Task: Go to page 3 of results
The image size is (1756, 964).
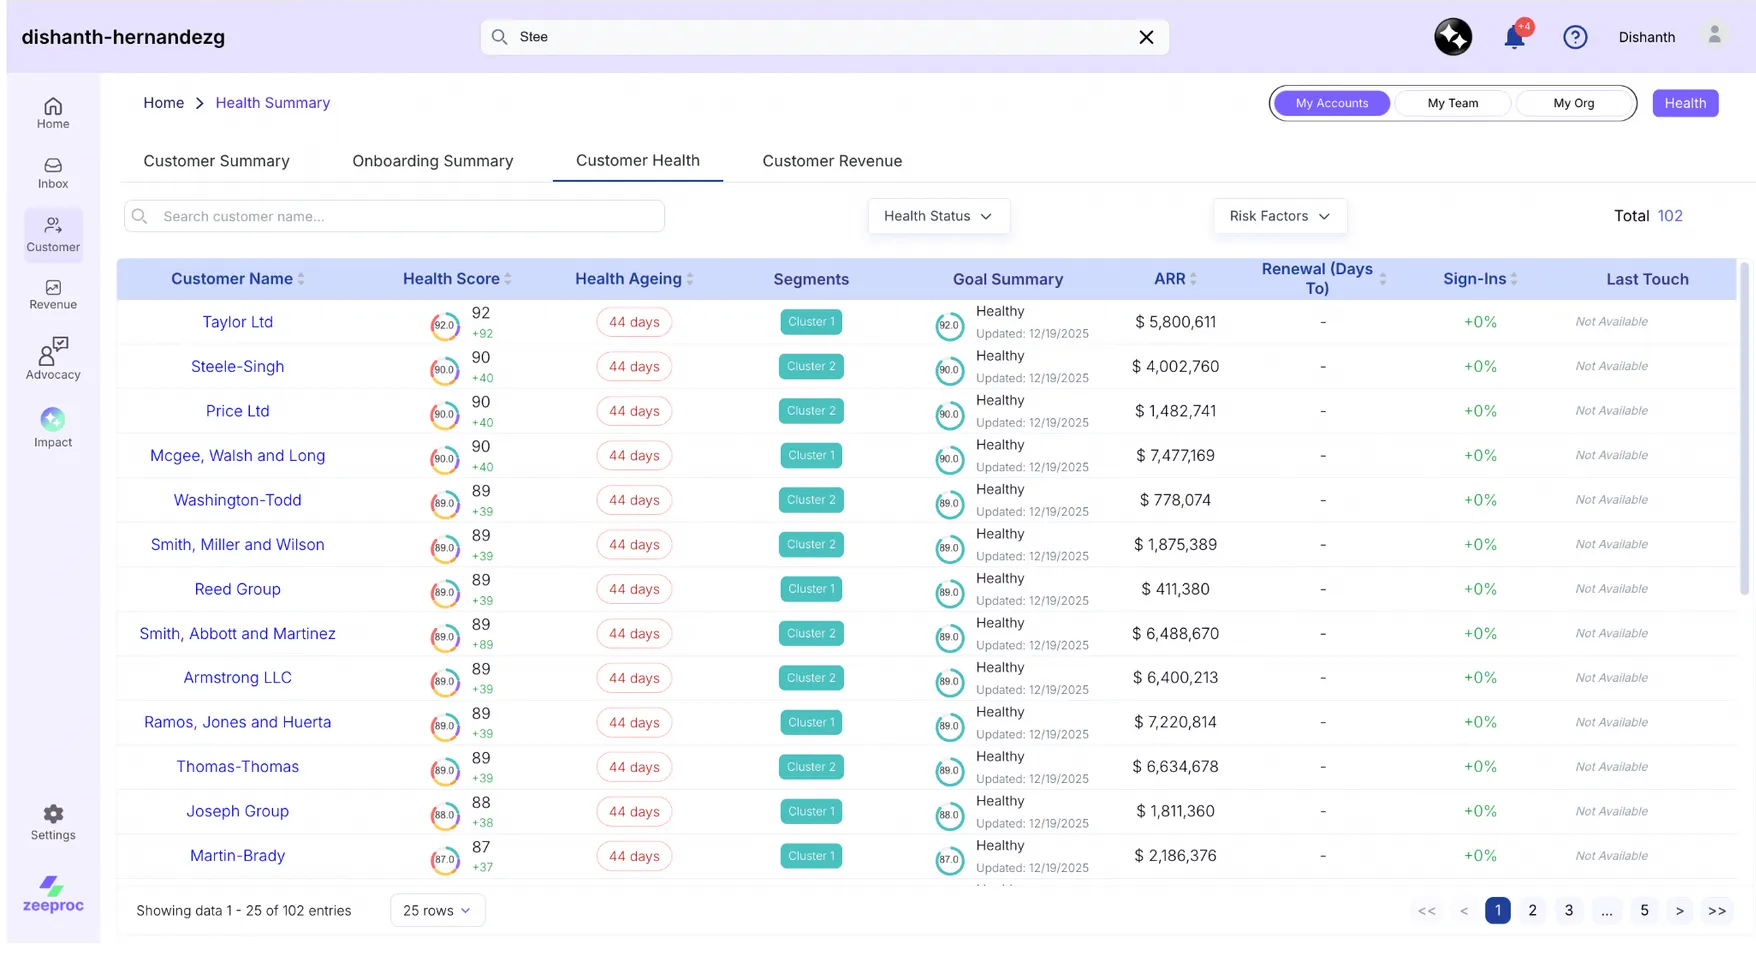Action: point(1568,910)
